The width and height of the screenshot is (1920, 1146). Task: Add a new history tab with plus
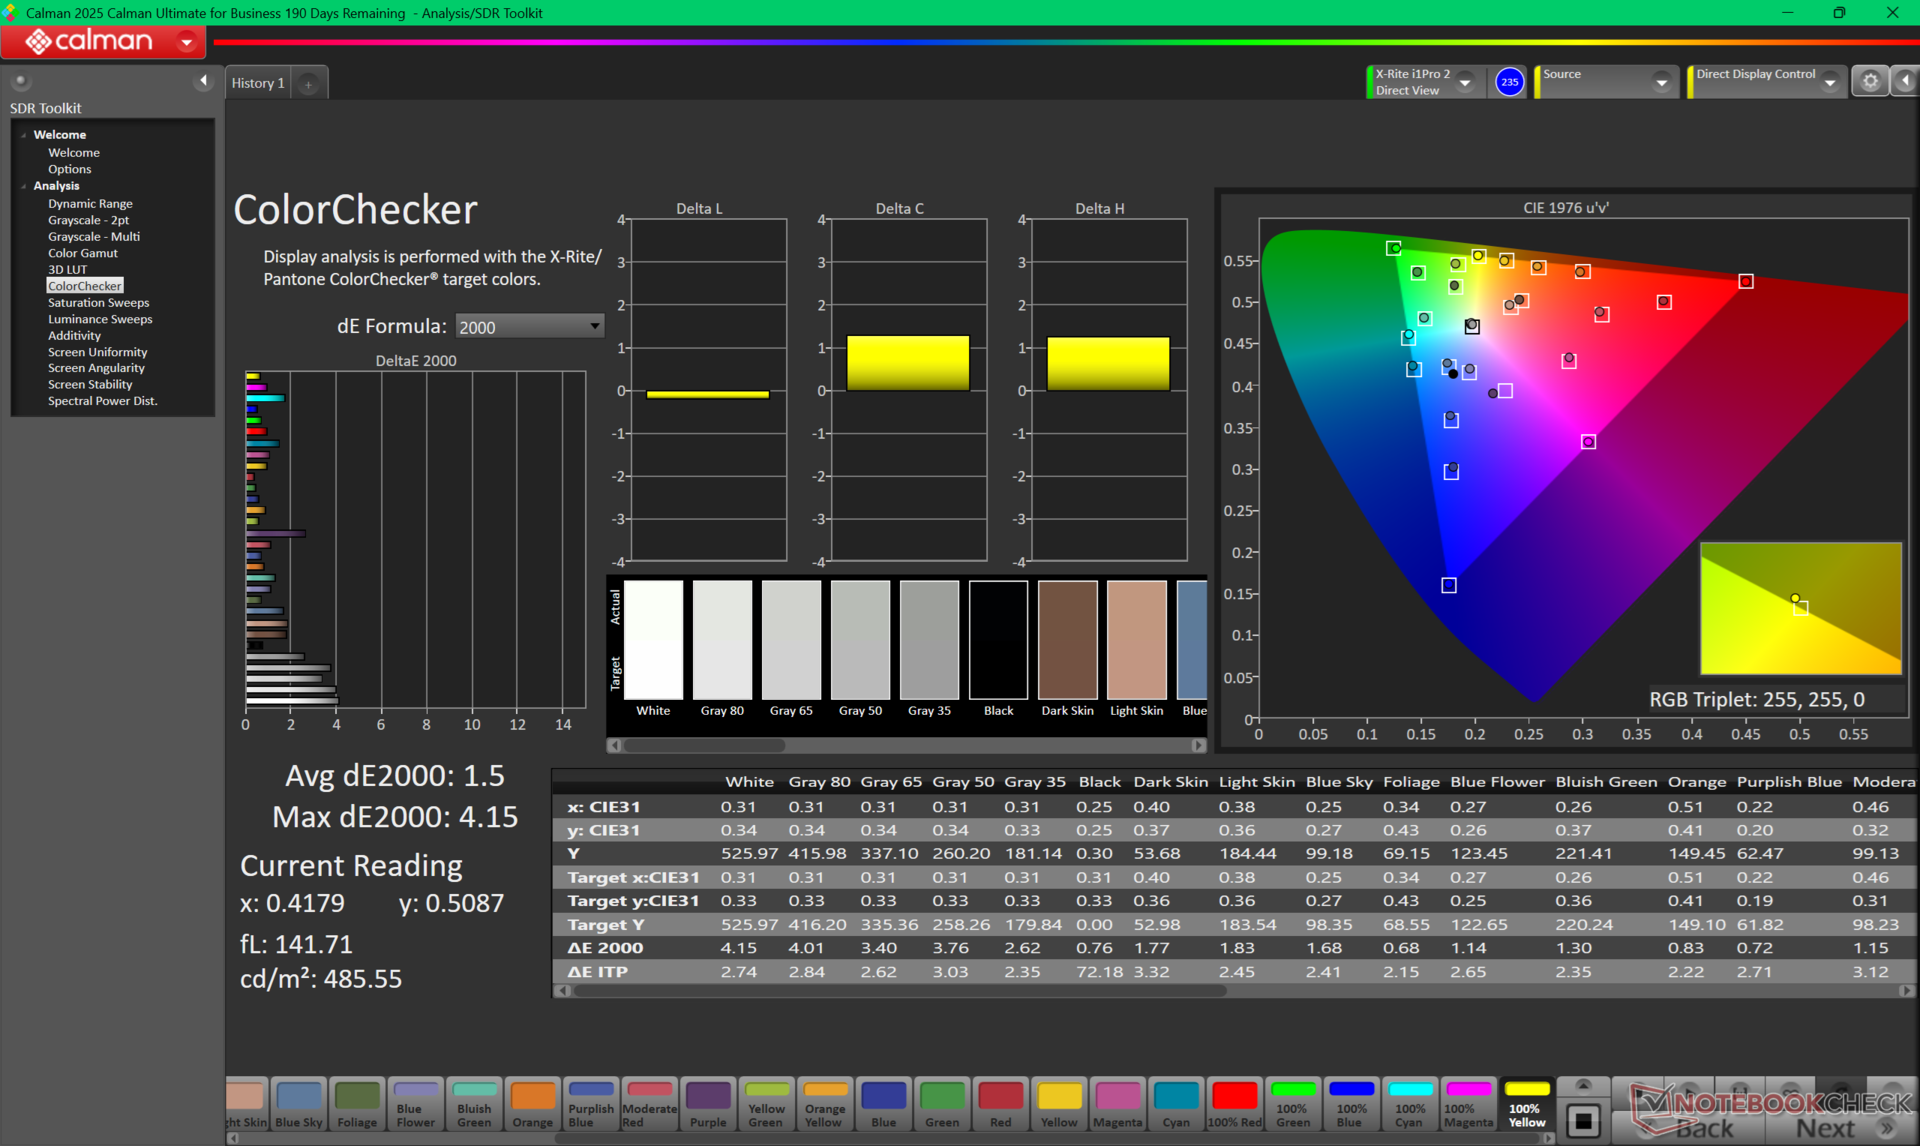[x=308, y=84]
